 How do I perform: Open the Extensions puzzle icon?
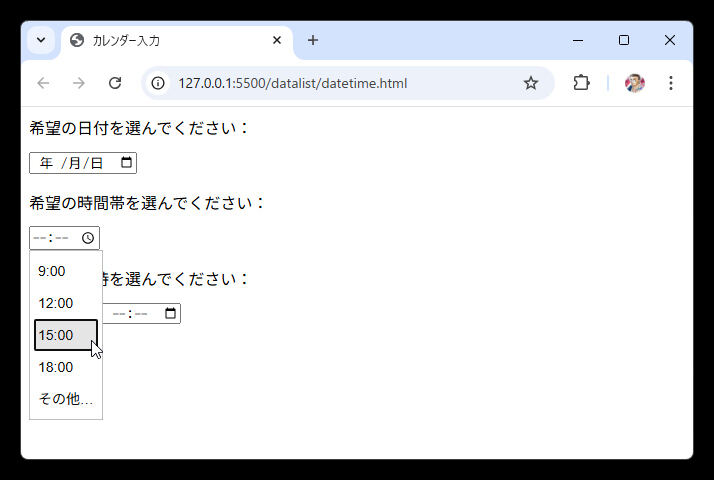(581, 83)
